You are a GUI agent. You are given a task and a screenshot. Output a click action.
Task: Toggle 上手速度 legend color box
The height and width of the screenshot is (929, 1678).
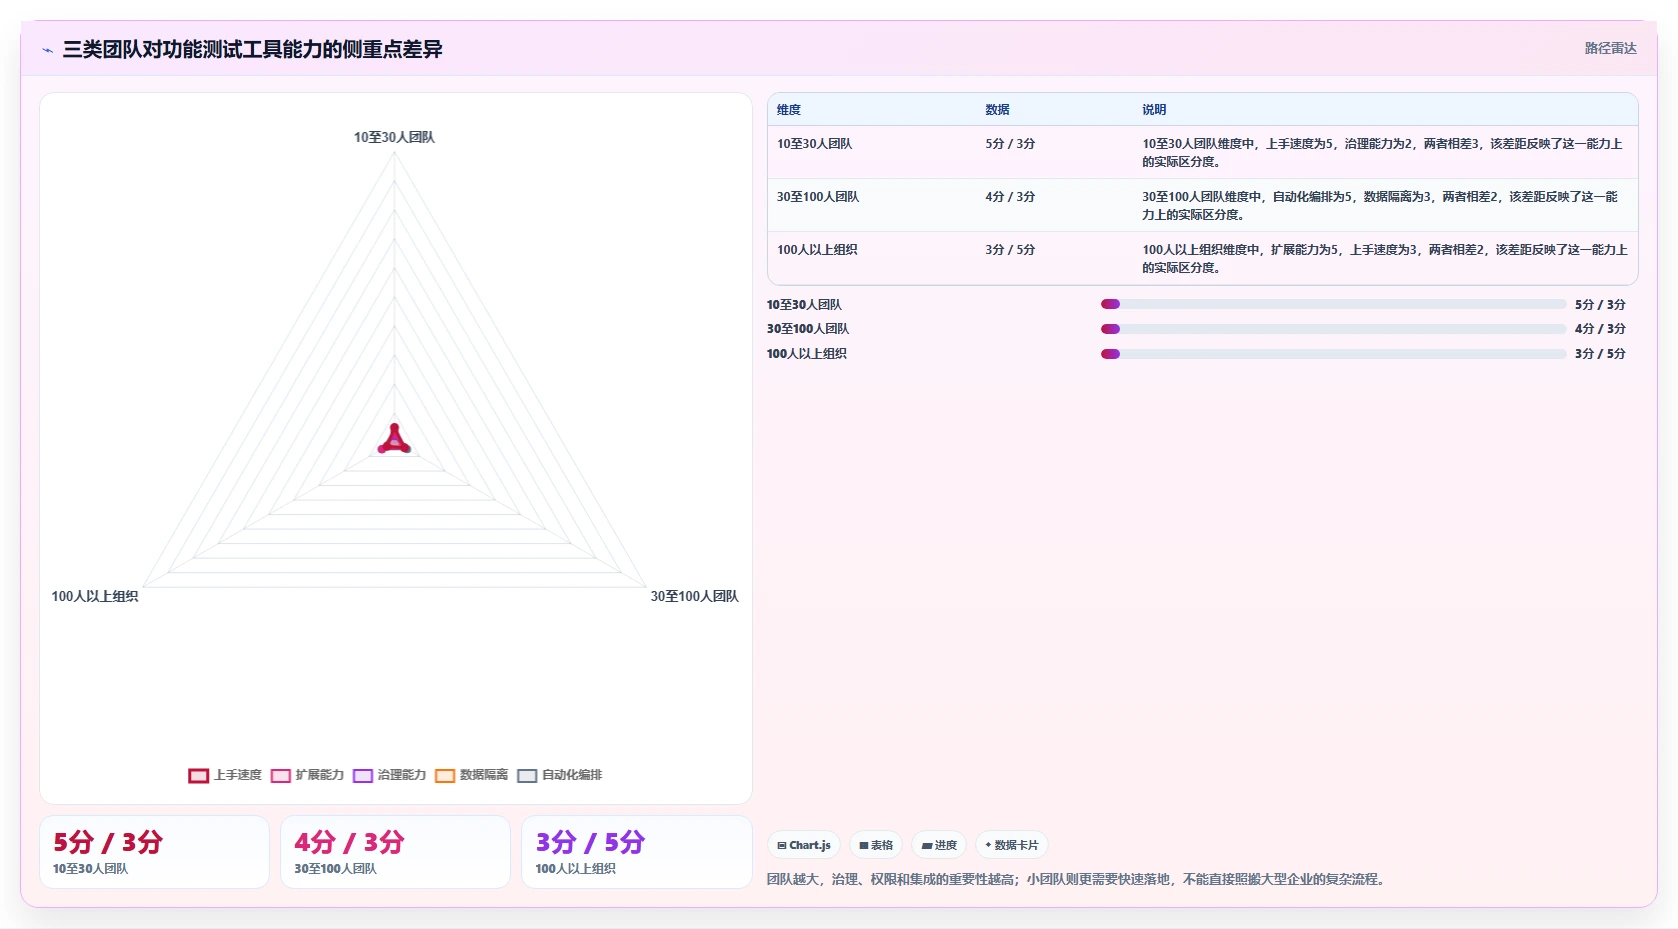coord(198,776)
